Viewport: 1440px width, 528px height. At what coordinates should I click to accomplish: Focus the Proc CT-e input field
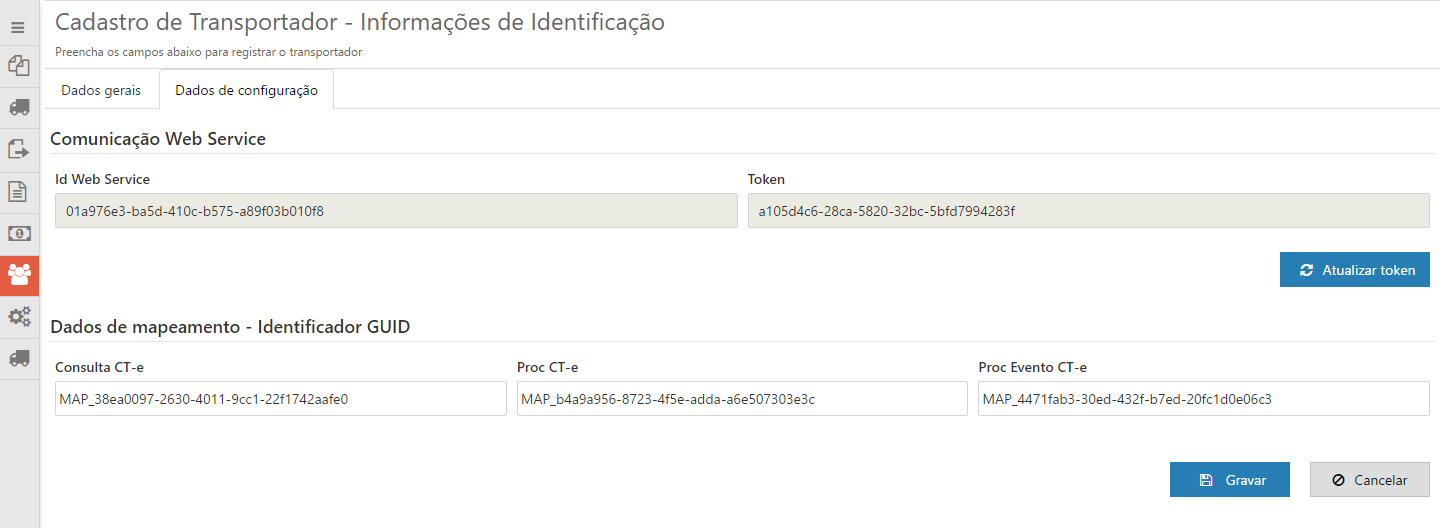click(742, 399)
